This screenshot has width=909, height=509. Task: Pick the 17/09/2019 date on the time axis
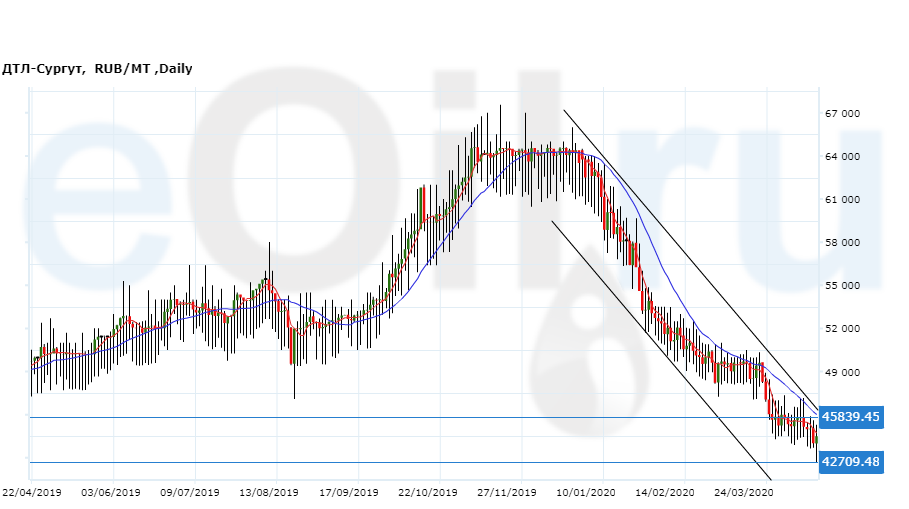pos(349,493)
